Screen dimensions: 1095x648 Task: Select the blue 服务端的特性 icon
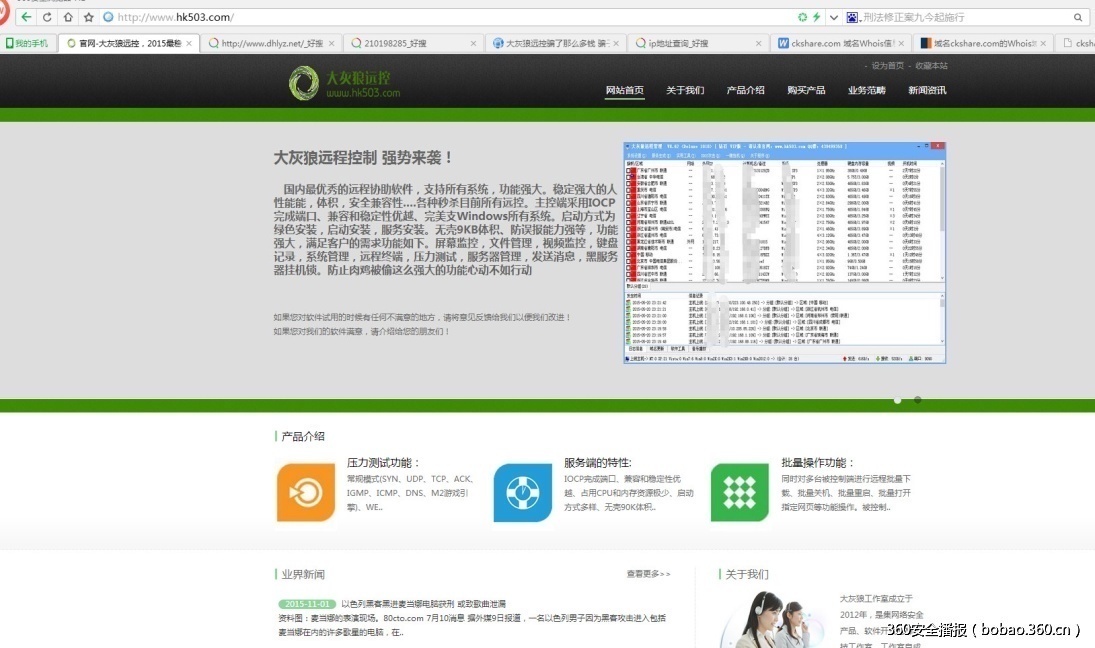click(523, 490)
